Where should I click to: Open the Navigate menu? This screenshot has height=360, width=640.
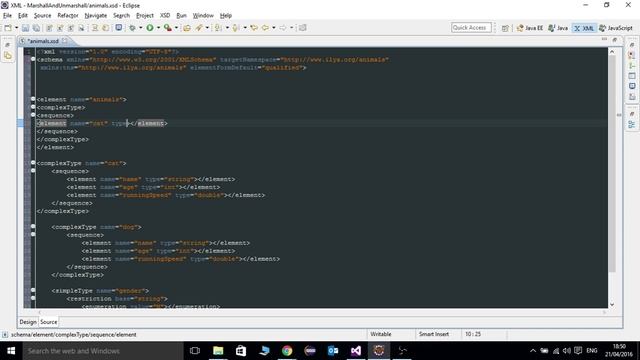[x=96, y=16]
